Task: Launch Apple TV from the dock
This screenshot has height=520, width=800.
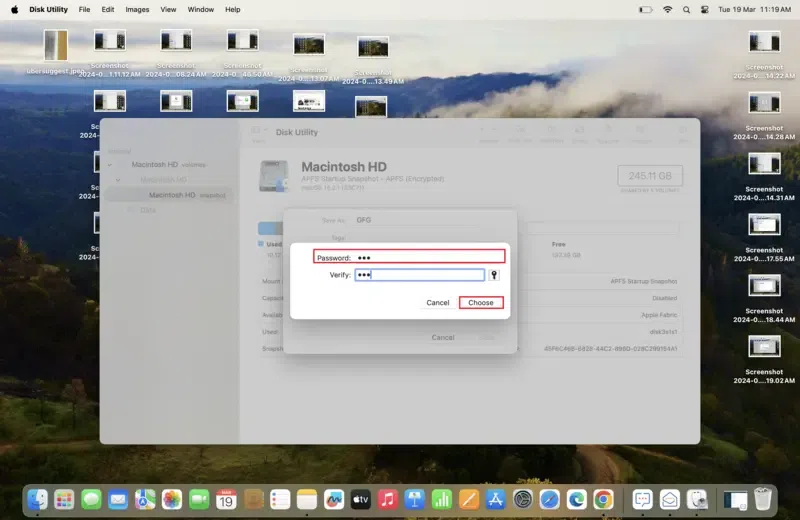Action: [361, 500]
